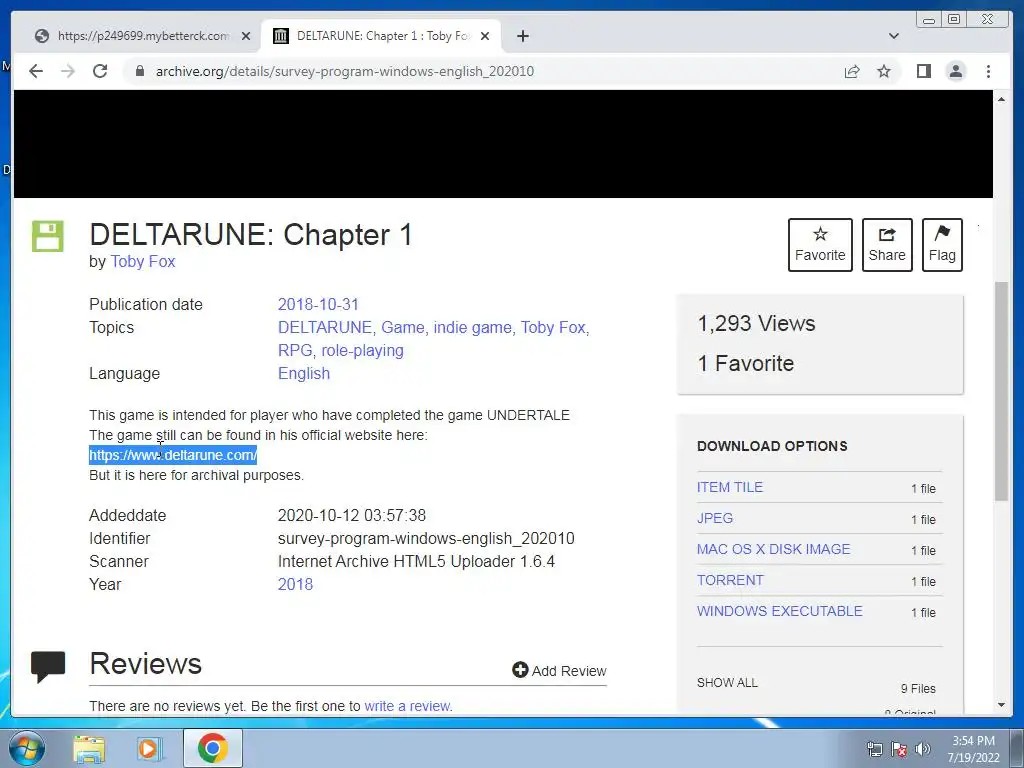Click the Reviews speech bubble icon

pos(48,667)
